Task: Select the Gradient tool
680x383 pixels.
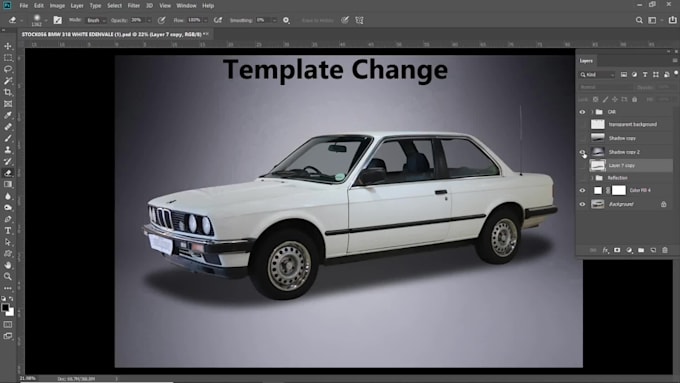Action: pyautogui.click(x=8, y=184)
